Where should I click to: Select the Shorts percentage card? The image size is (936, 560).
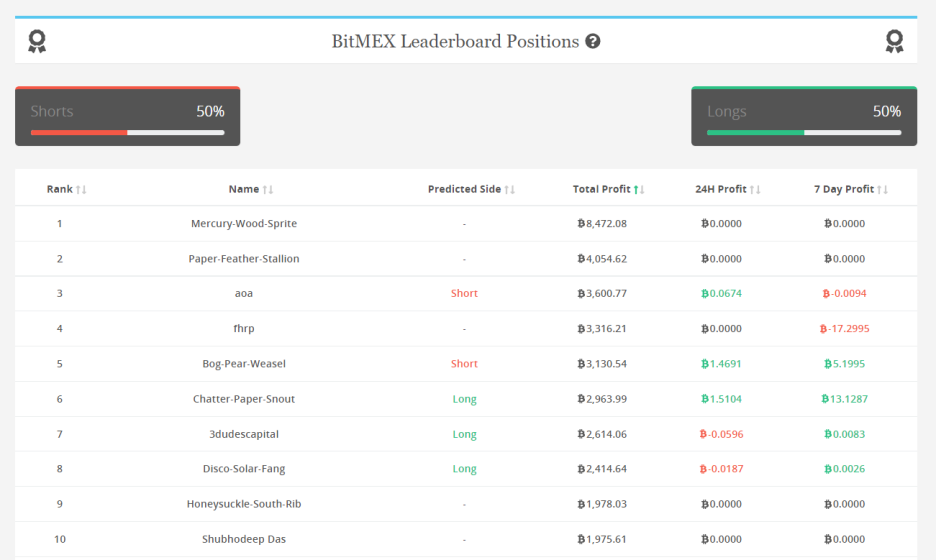tap(128, 116)
